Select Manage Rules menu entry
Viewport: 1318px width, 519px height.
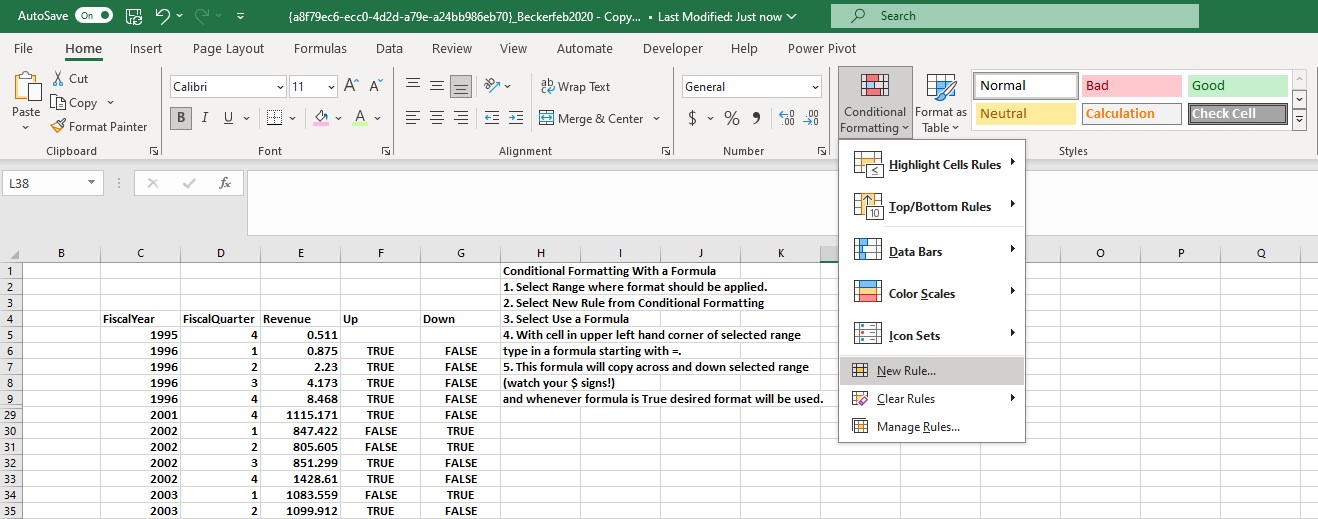(917, 427)
